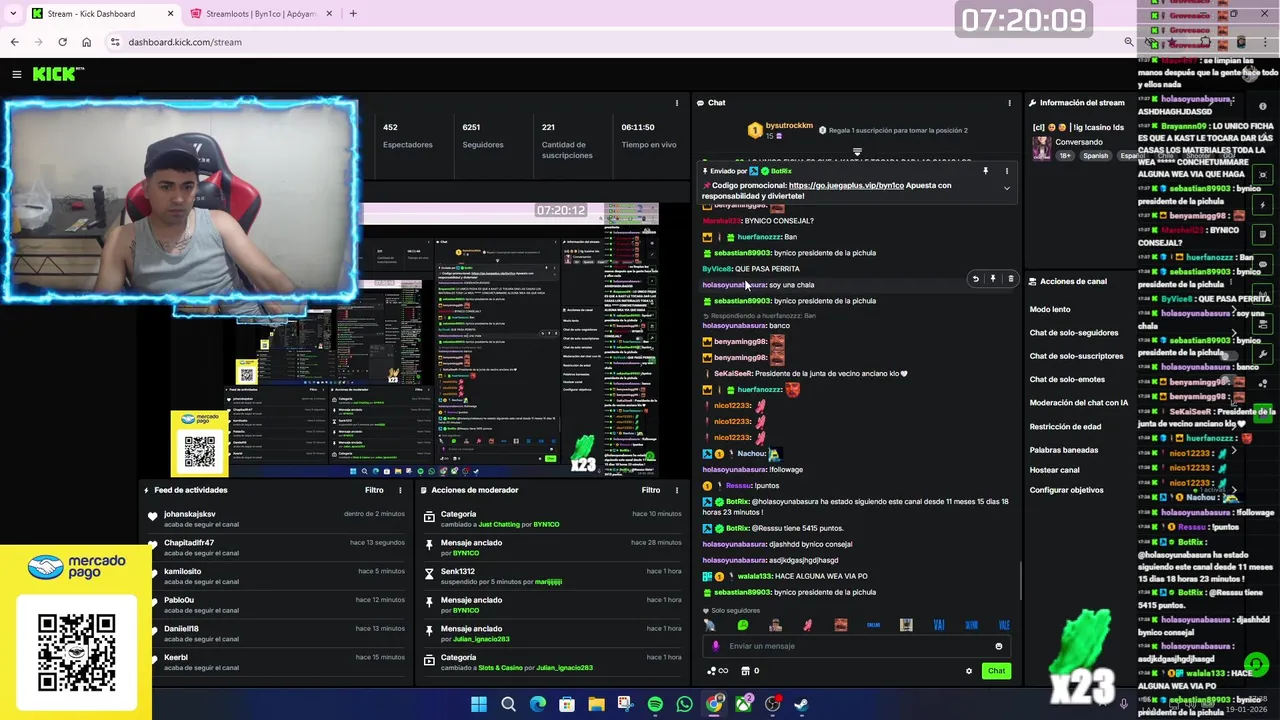Open 'Configurar objetivos' action

pos(1066,490)
